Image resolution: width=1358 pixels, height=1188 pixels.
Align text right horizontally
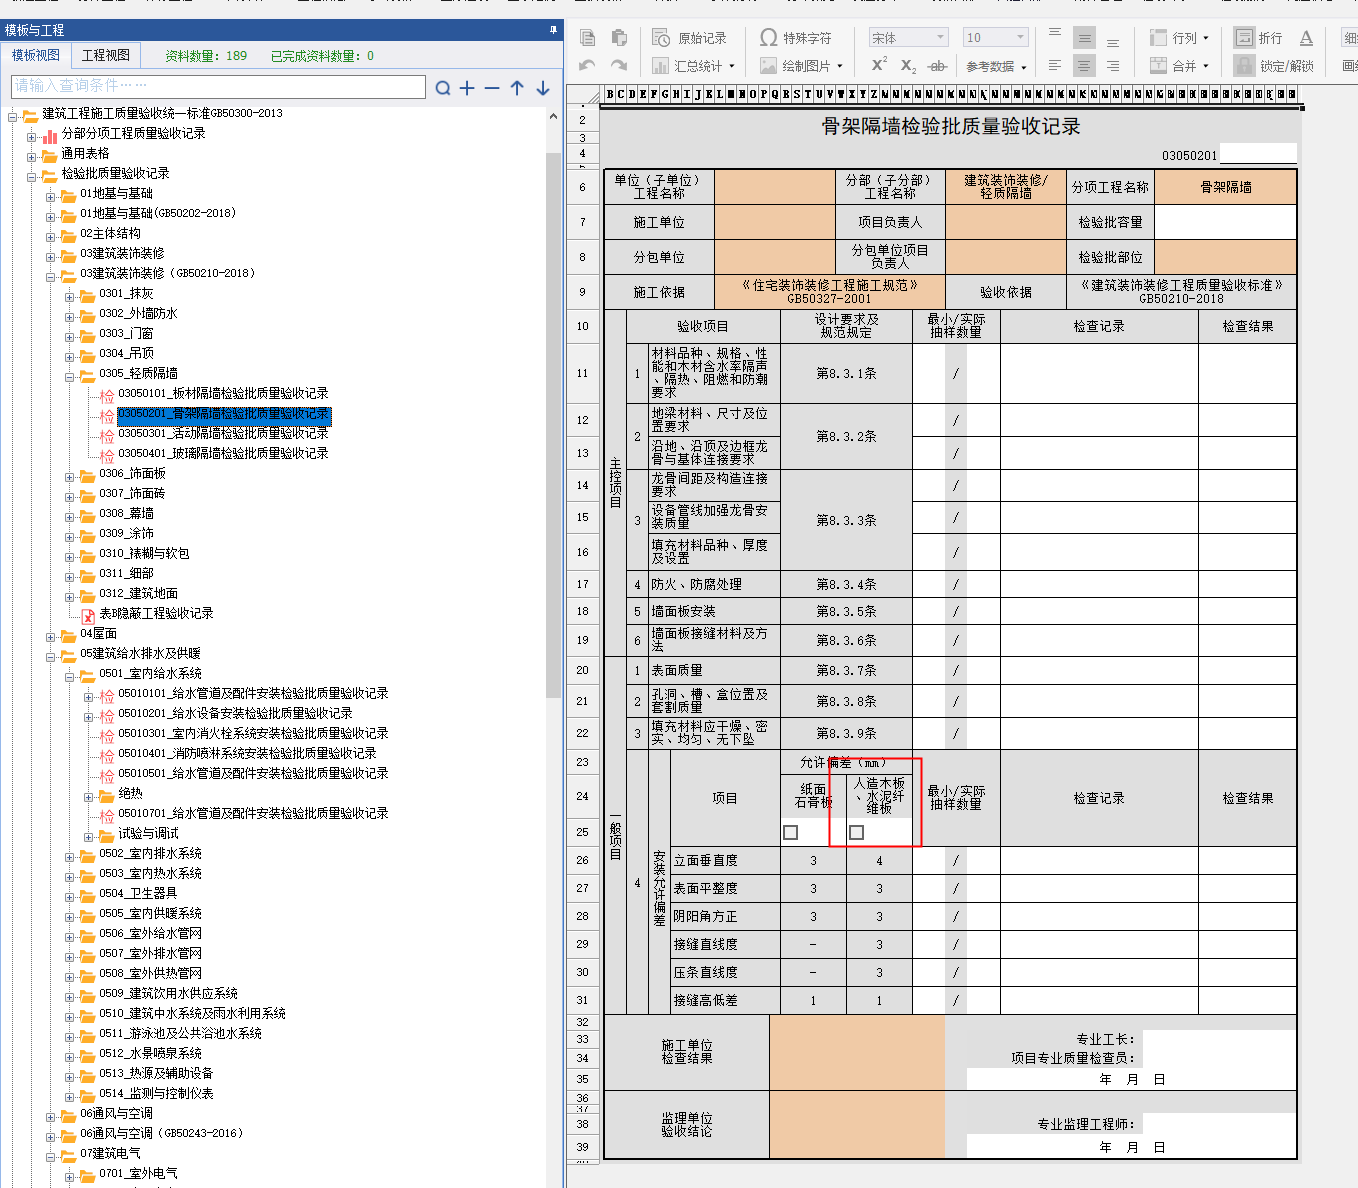tap(1113, 66)
